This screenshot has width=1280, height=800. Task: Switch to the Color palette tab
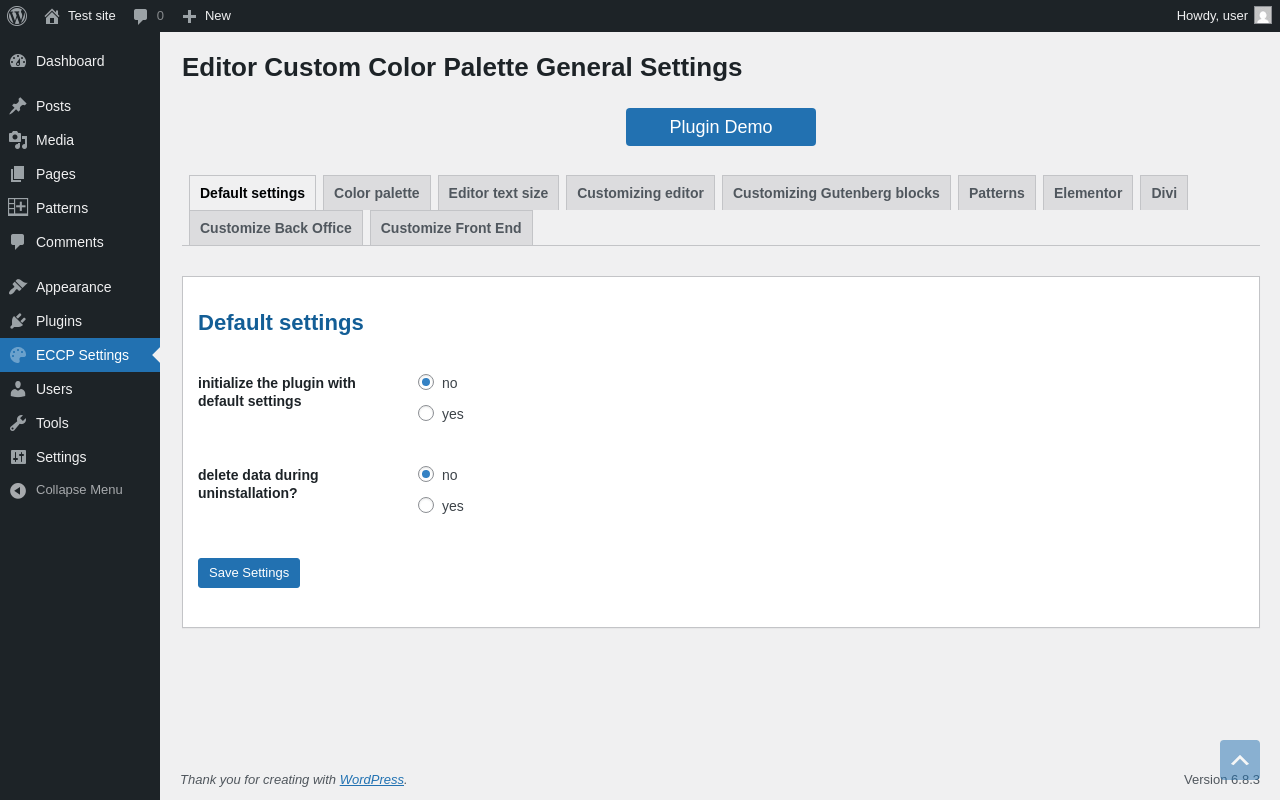point(376,193)
